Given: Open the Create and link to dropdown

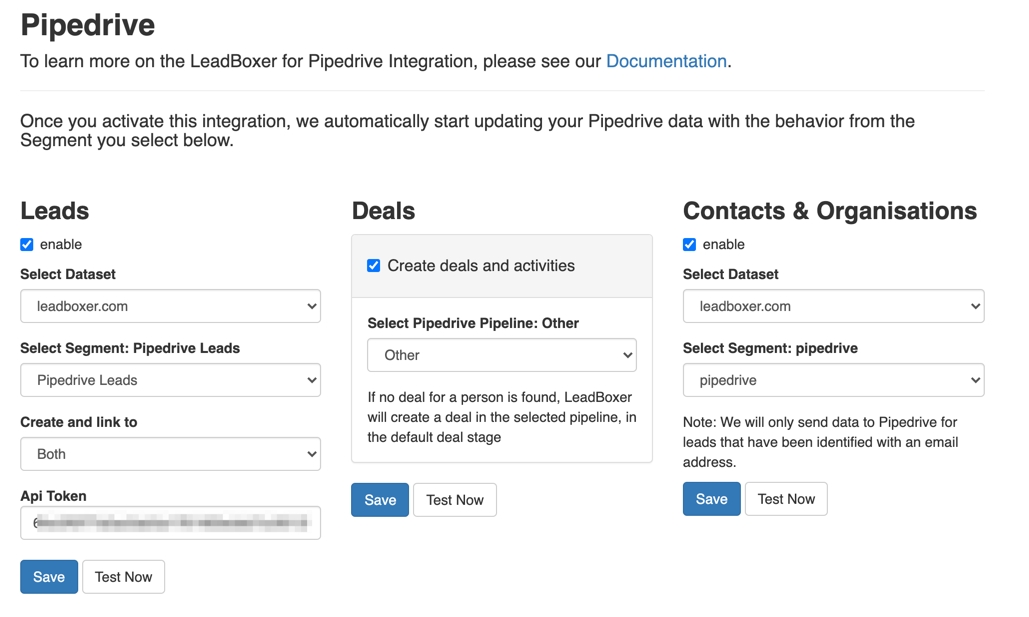Looking at the screenshot, I should [170, 454].
